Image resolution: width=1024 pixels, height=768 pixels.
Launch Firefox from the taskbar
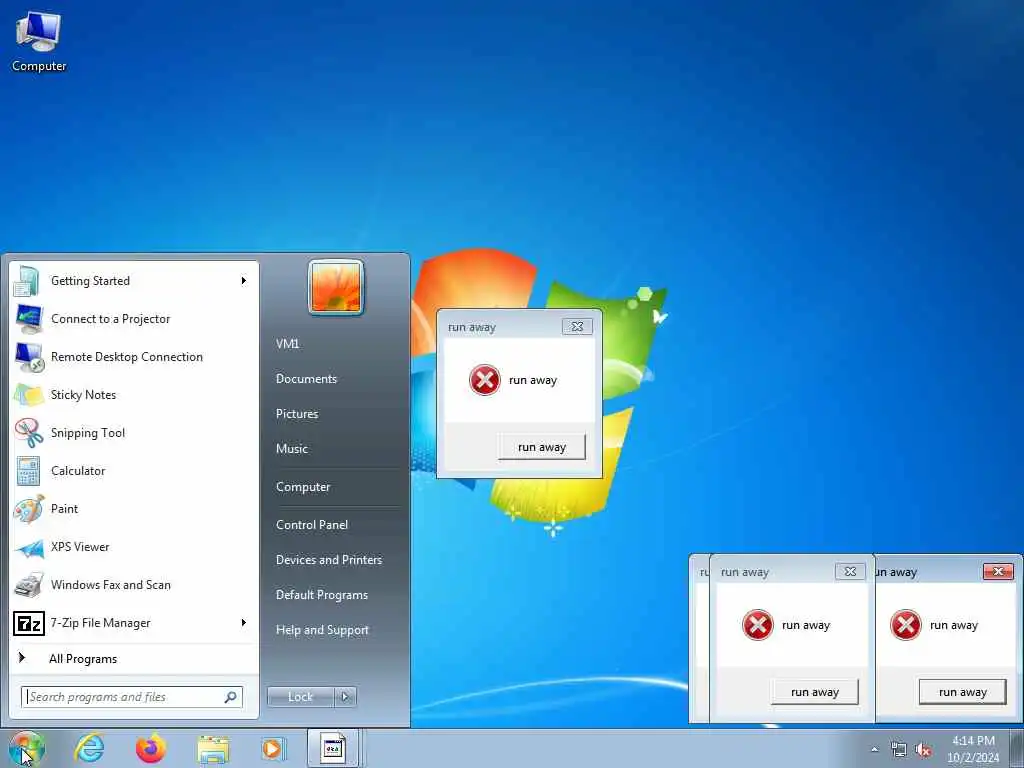point(151,748)
